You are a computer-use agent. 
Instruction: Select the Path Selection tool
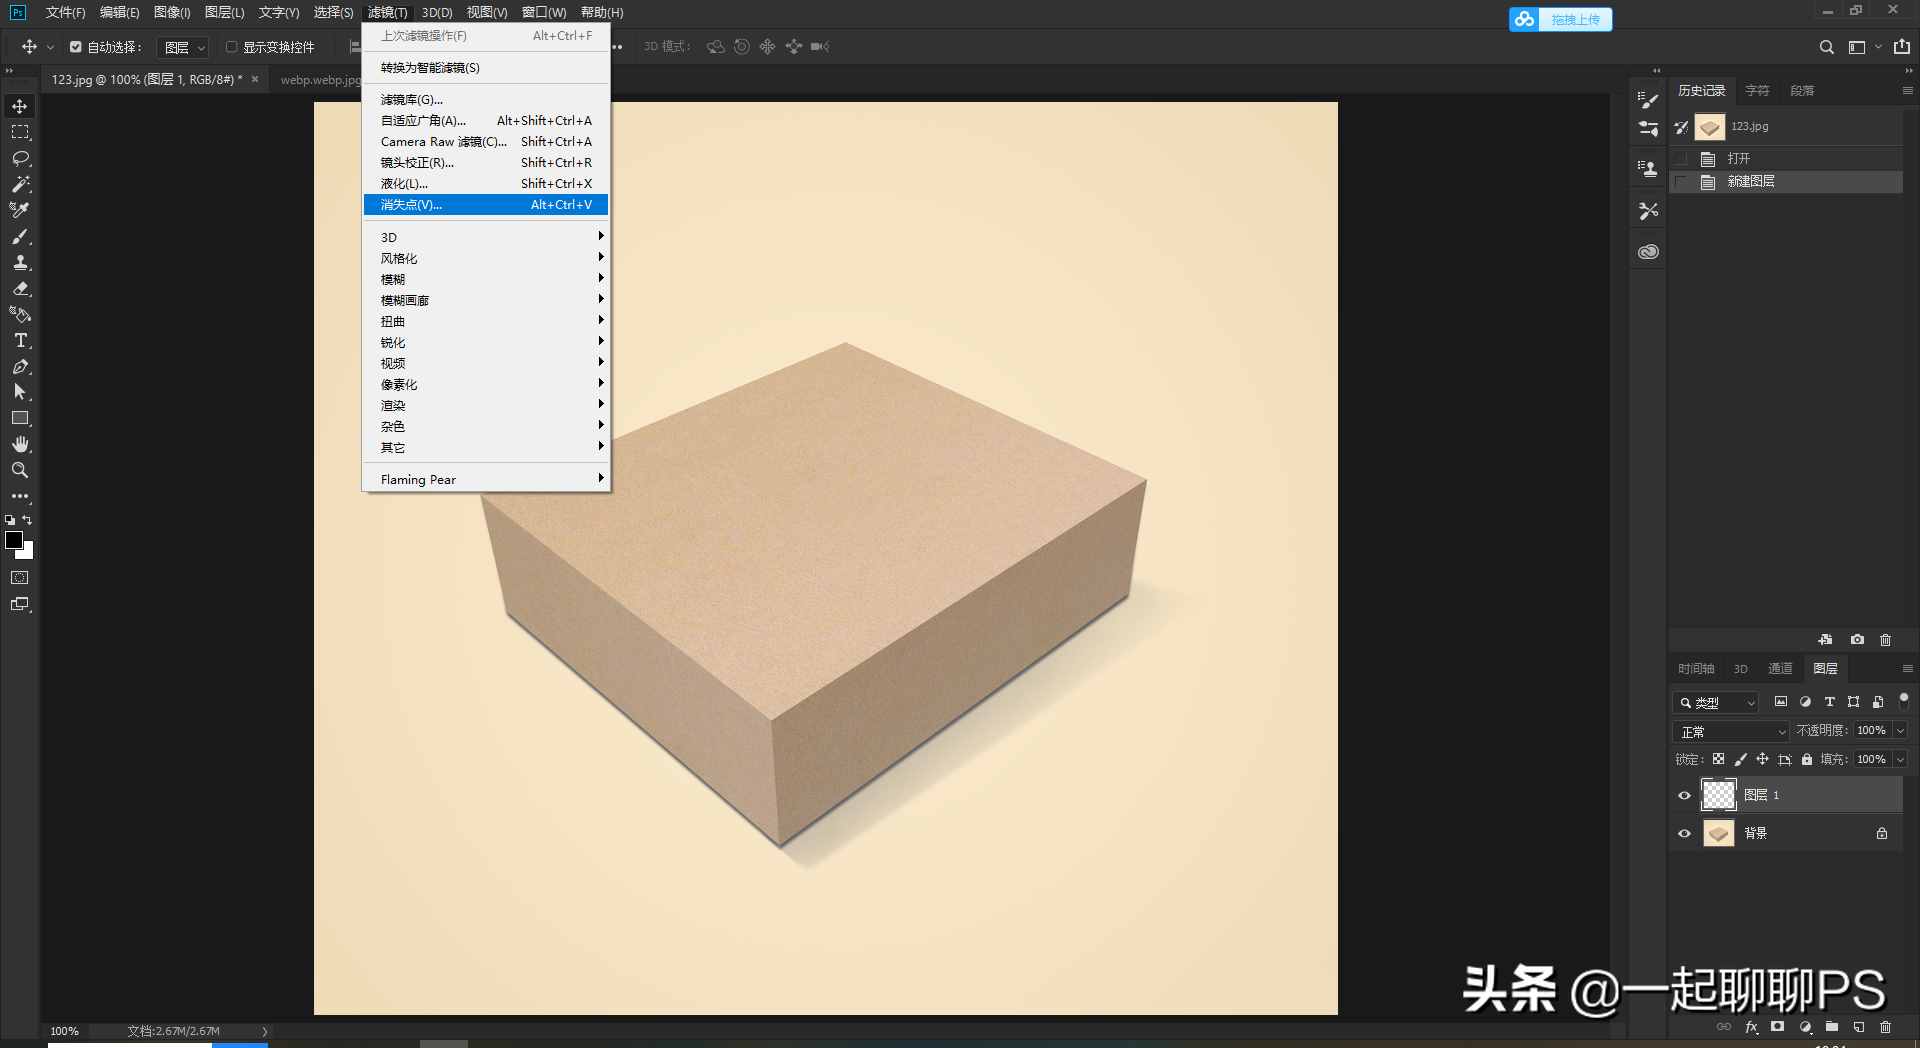[20, 392]
